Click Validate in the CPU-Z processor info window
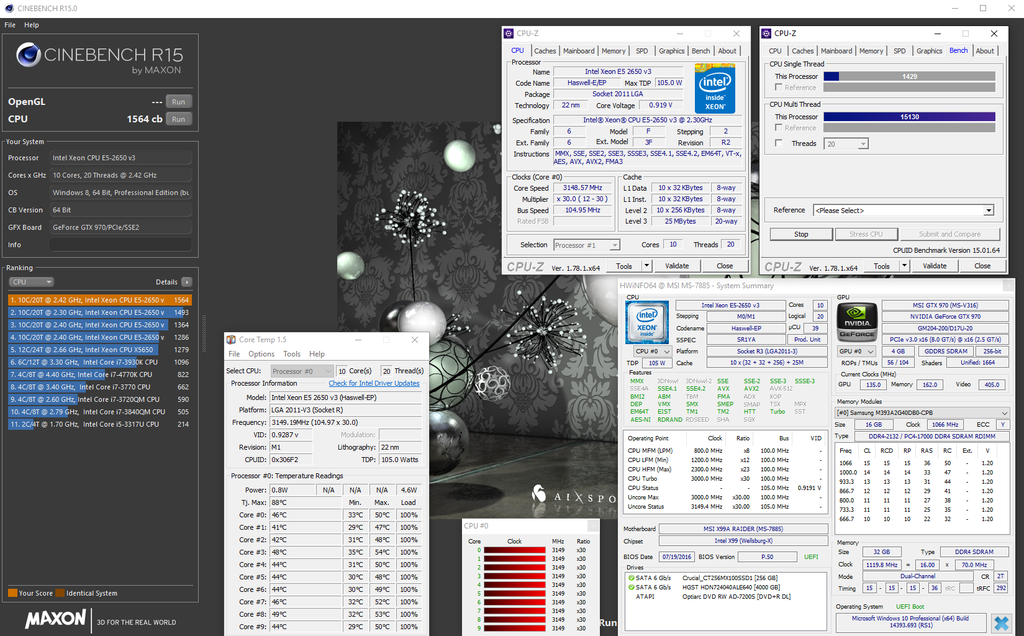The image size is (1024, 636). click(x=677, y=266)
